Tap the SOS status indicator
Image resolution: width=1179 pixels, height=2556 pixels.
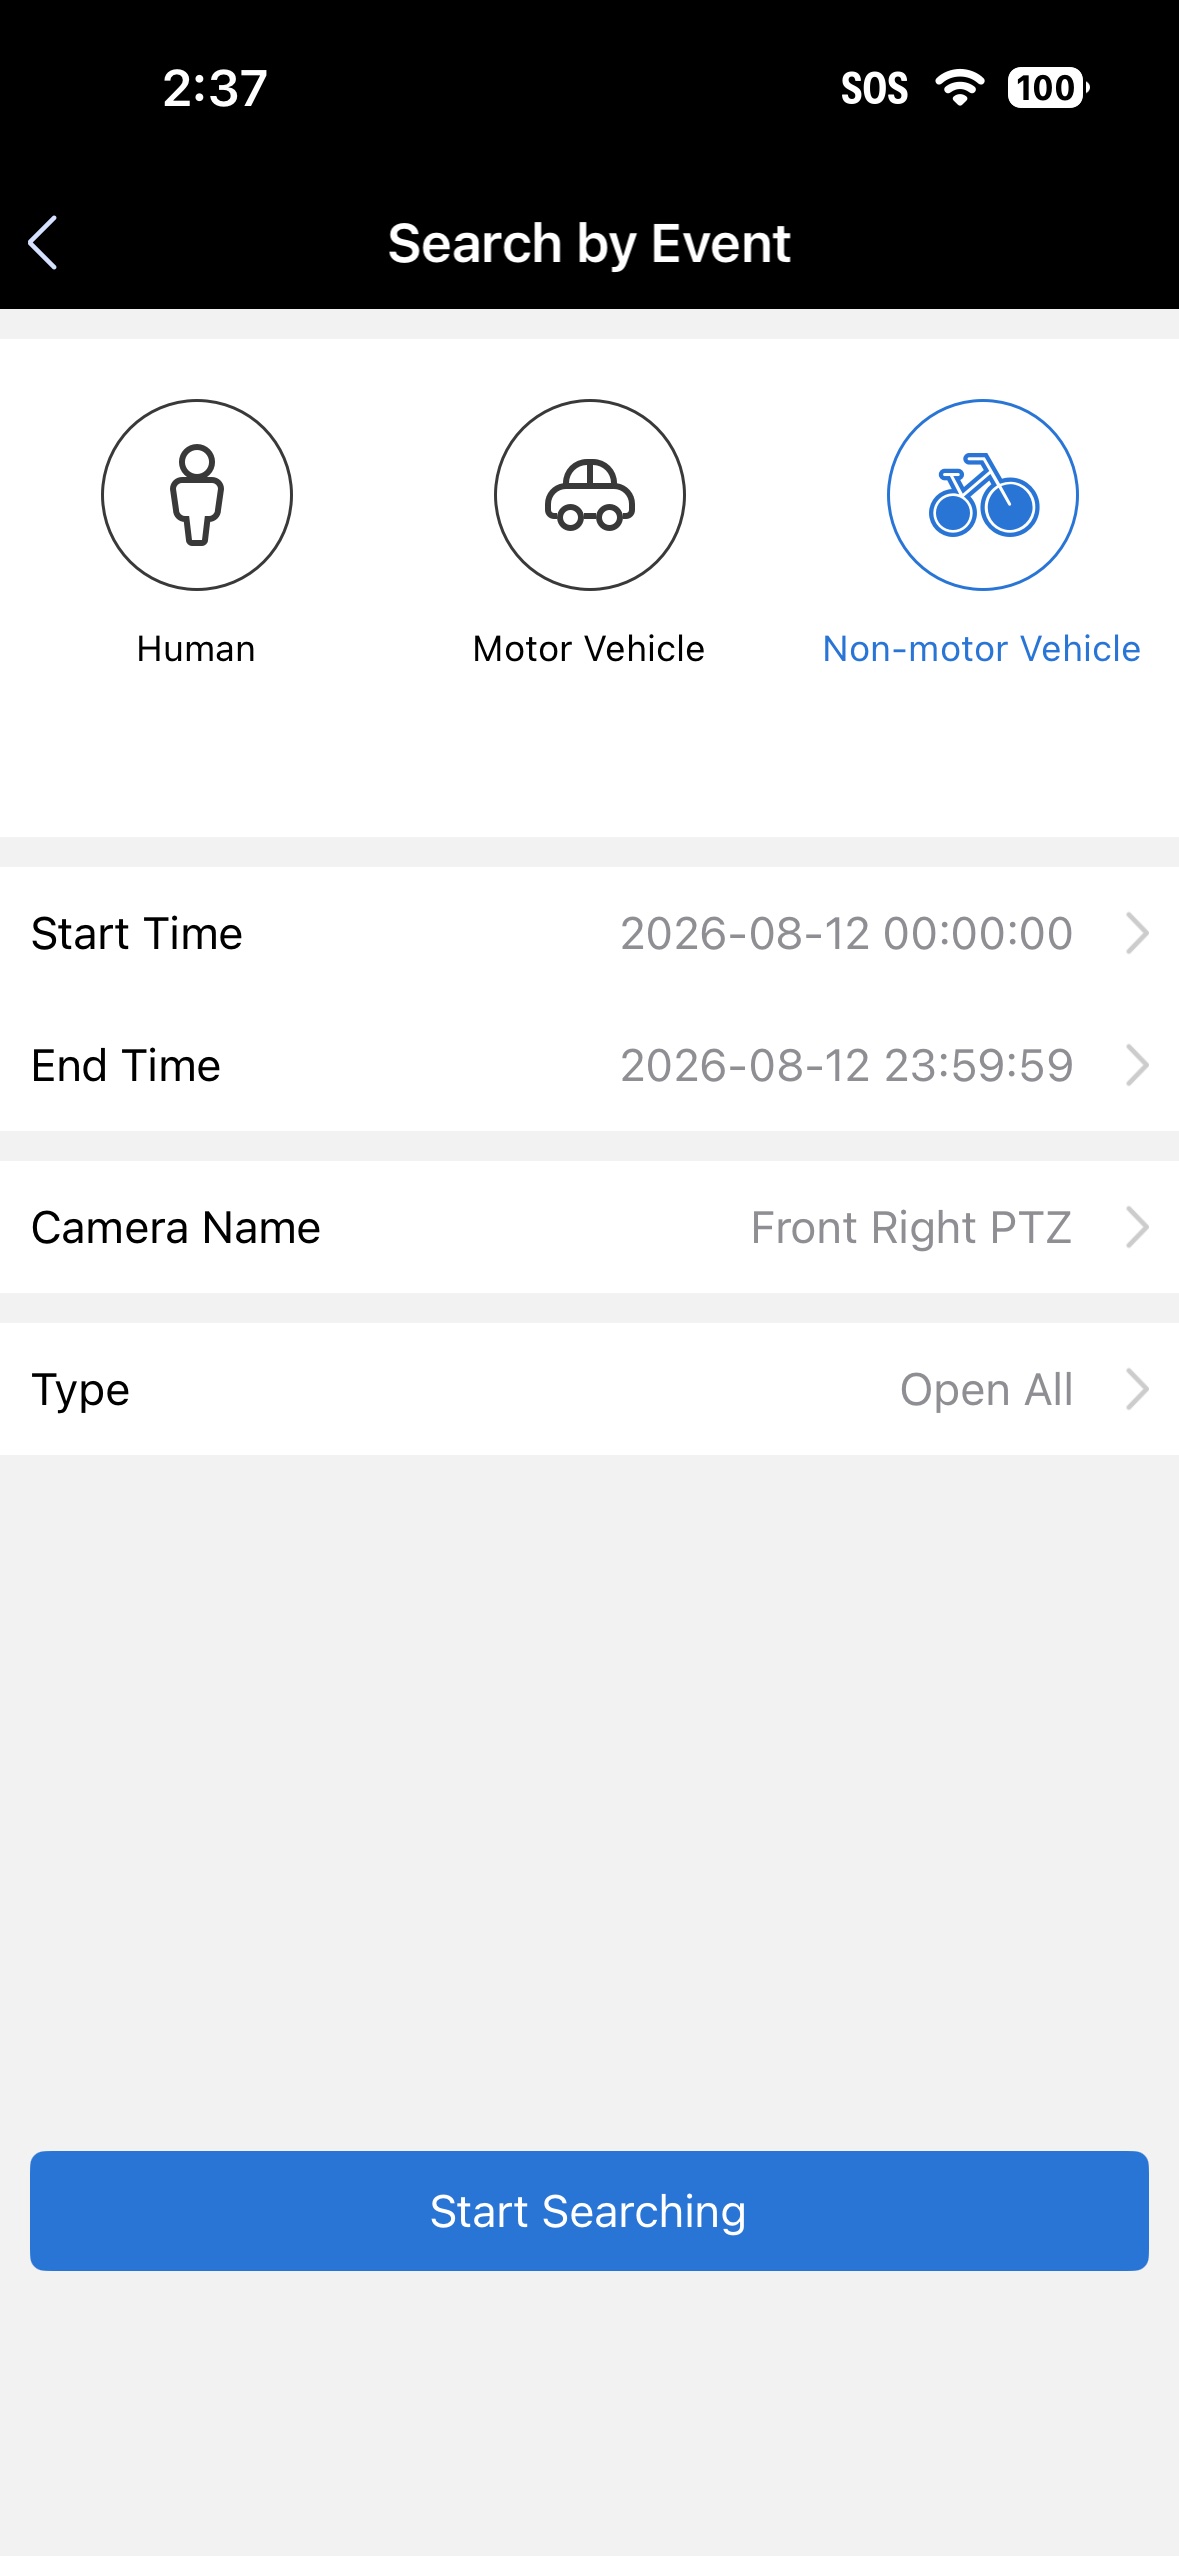tap(874, 88)
